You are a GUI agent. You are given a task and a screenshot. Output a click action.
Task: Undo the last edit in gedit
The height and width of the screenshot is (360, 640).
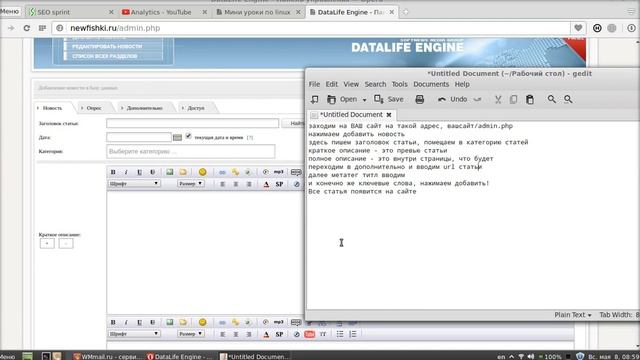coord(452,99)
